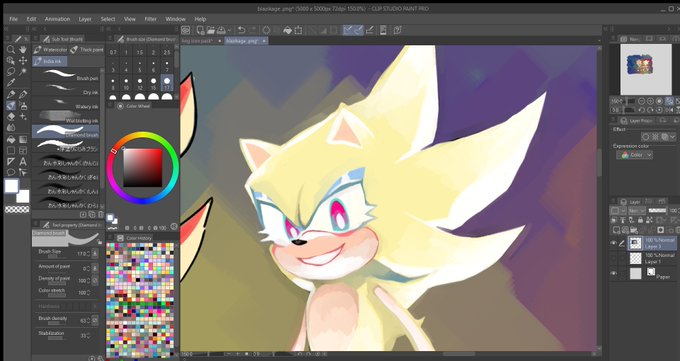Viewport: 680px width, 361px height.
Task: Toggle visibility eye of Layer 3
Action: click(613, 243)
